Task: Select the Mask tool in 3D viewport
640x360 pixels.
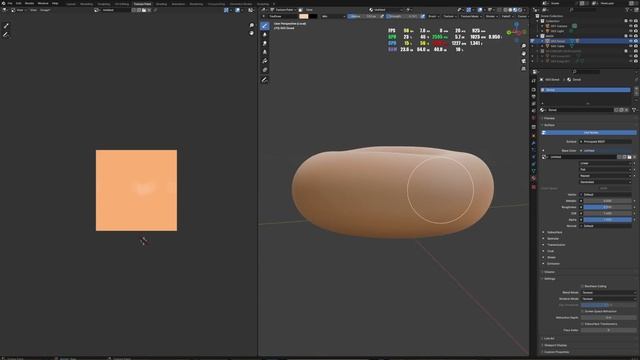Action: [265, 70]
